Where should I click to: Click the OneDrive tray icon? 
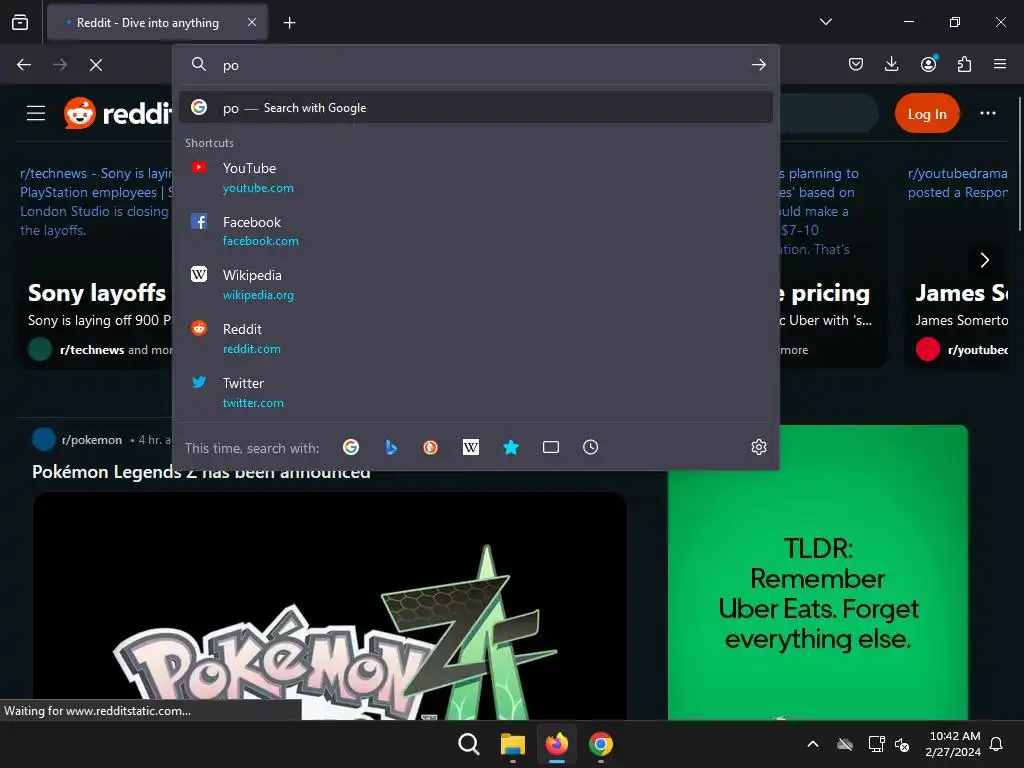click(x=845, y=744)
